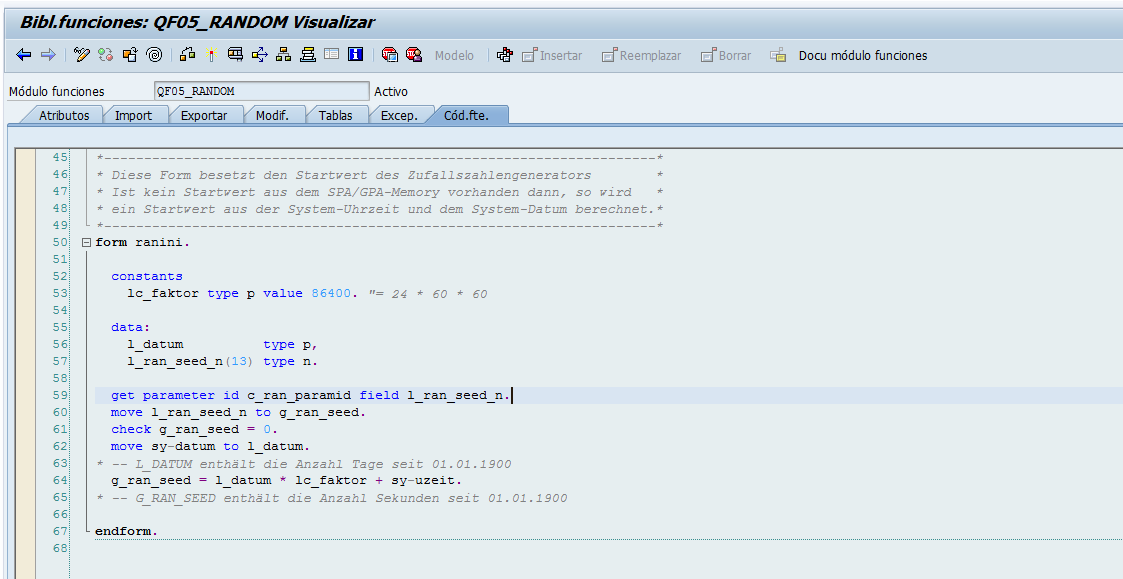Image resolution: width=1123 pixels, height=579 pixels.
Task: Click the spiral Enhancements icon
Action: 154,55
